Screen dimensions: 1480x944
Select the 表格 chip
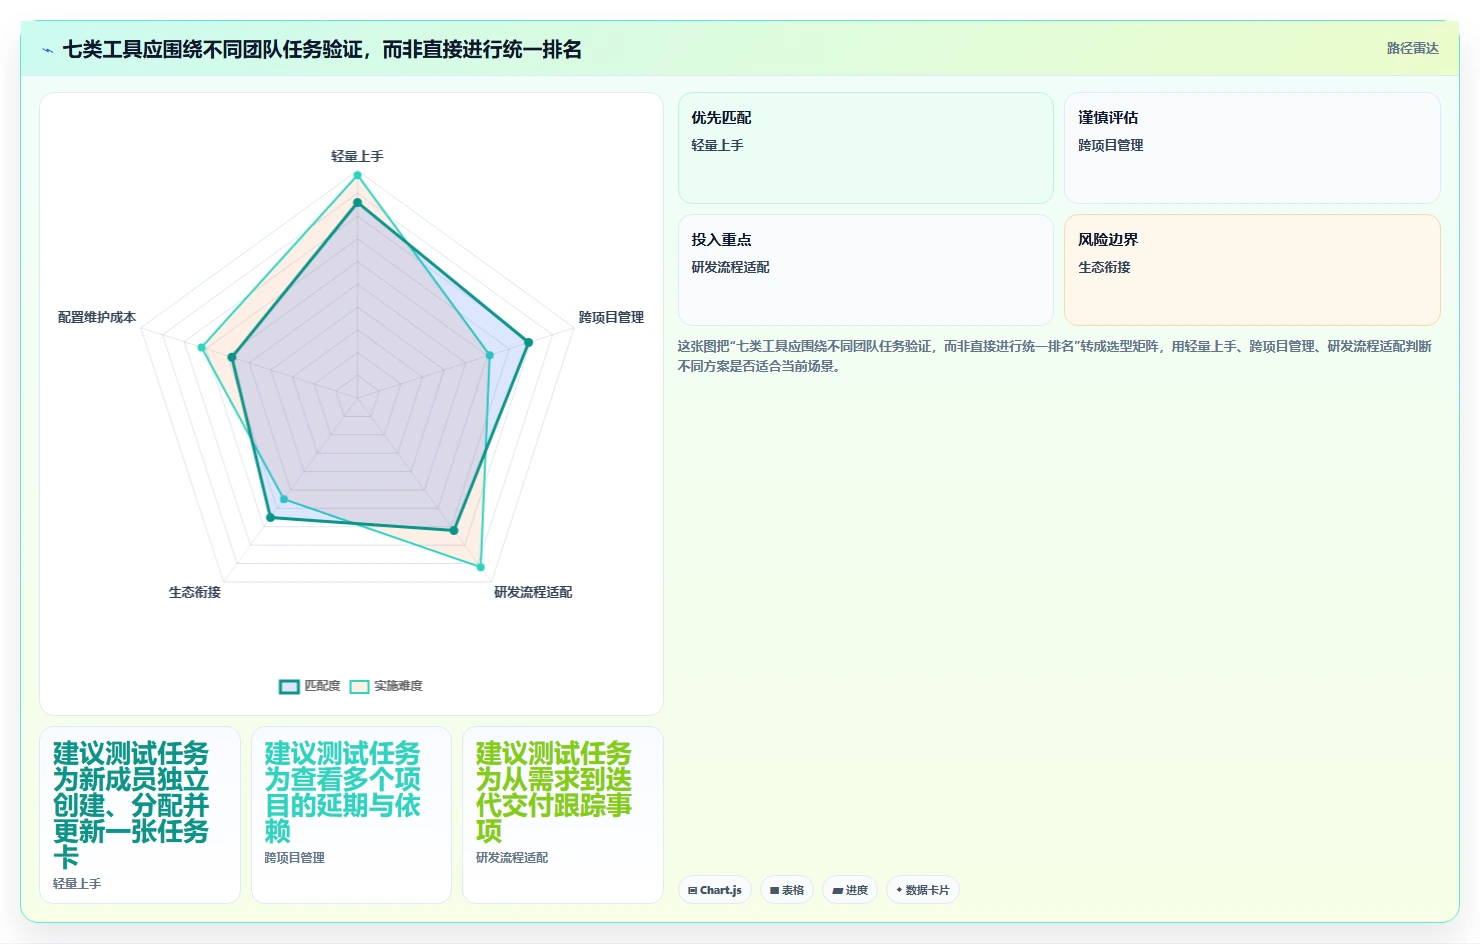pos(787,890)
